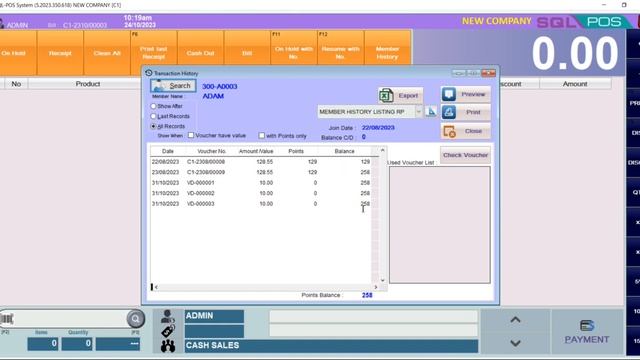The image size is (640, 360).
Task: Click the Join Date value 22/08/2023
Action: [x=378, y=128]
